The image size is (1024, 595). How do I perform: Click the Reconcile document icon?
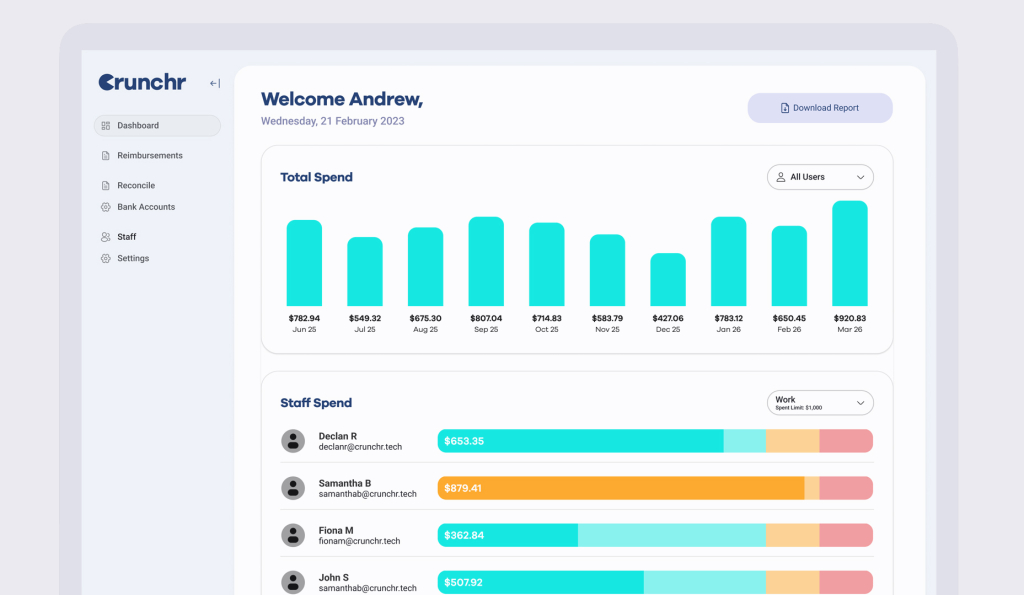click(x=106, y=185)
